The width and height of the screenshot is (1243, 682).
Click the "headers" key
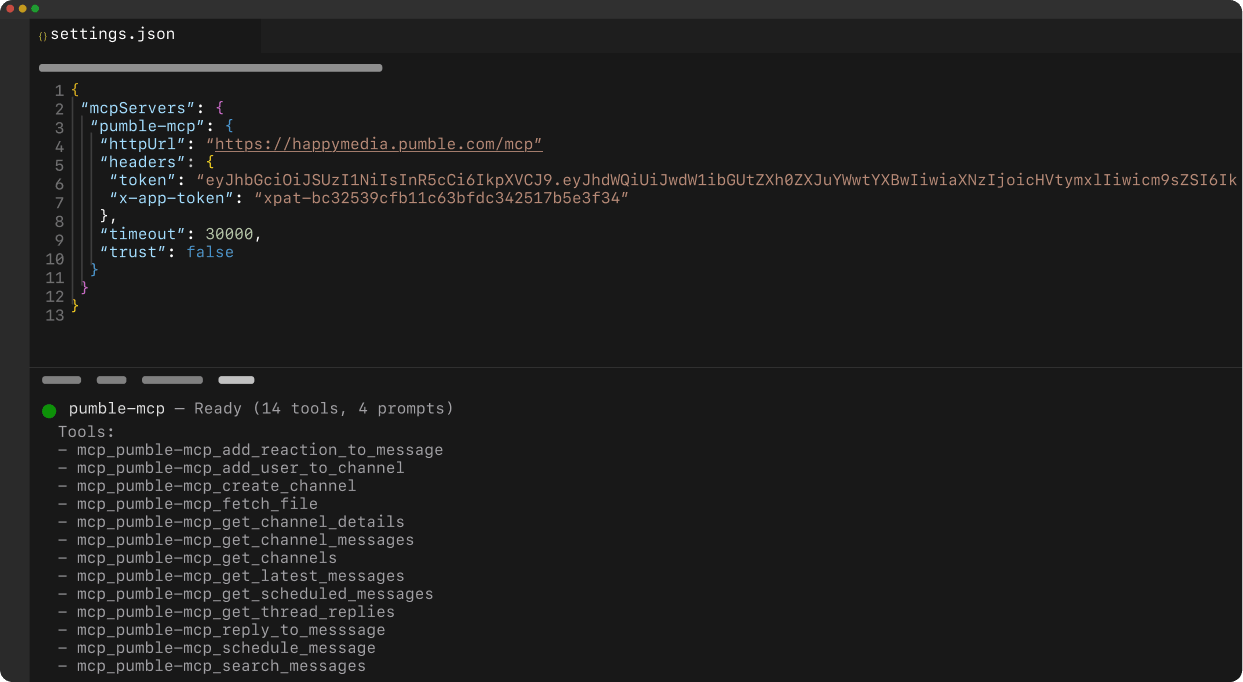coord(143,162)
